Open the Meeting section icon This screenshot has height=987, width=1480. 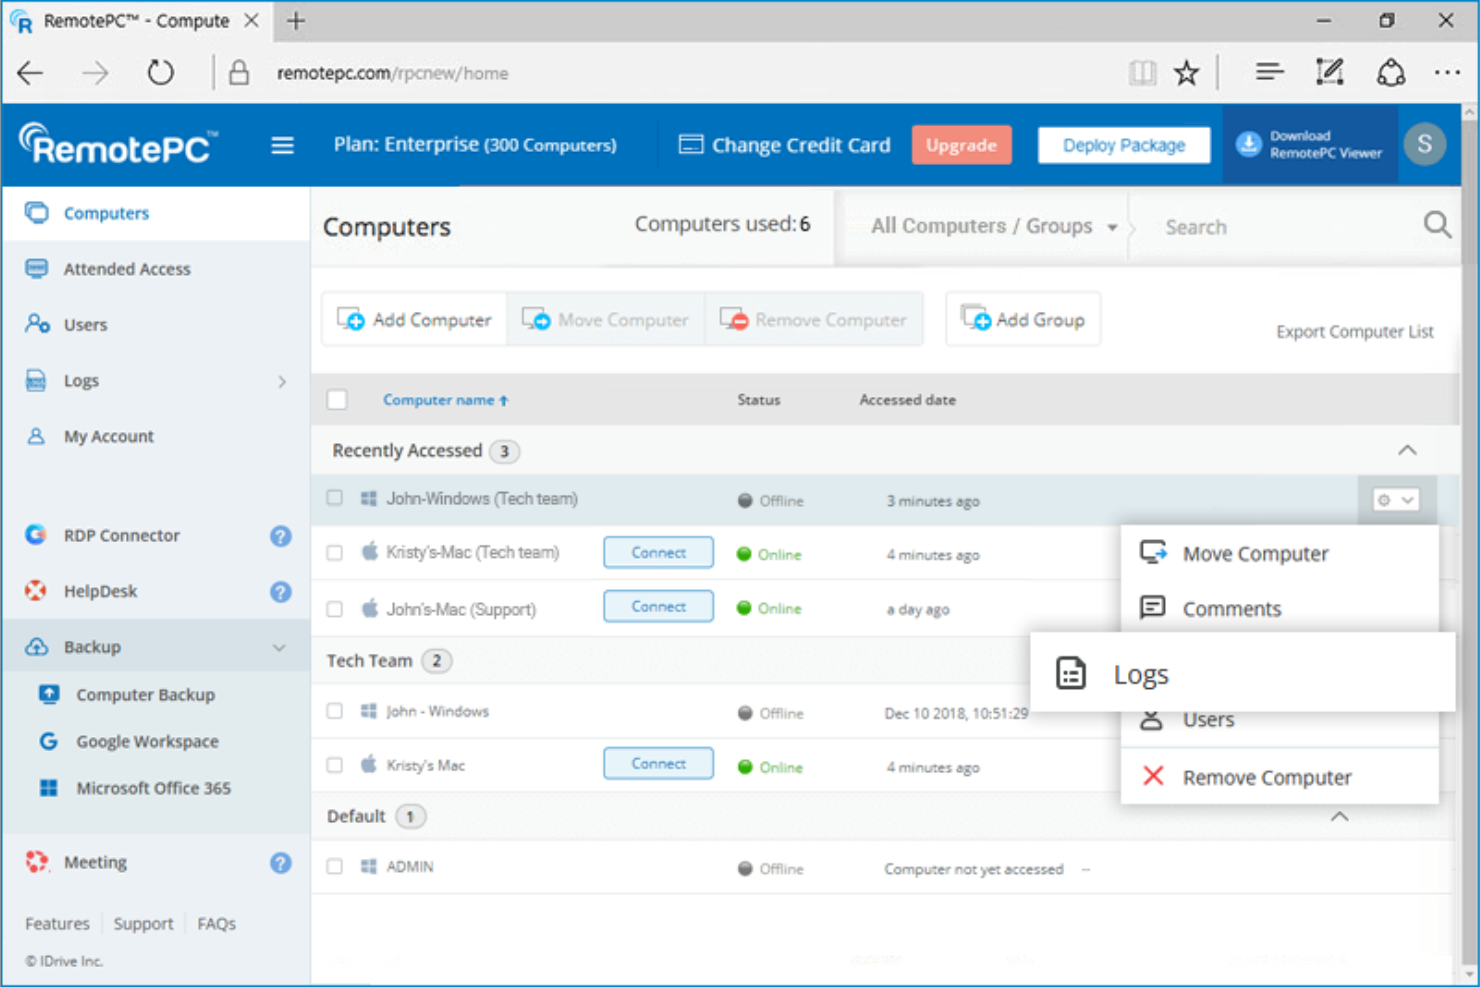37,861
